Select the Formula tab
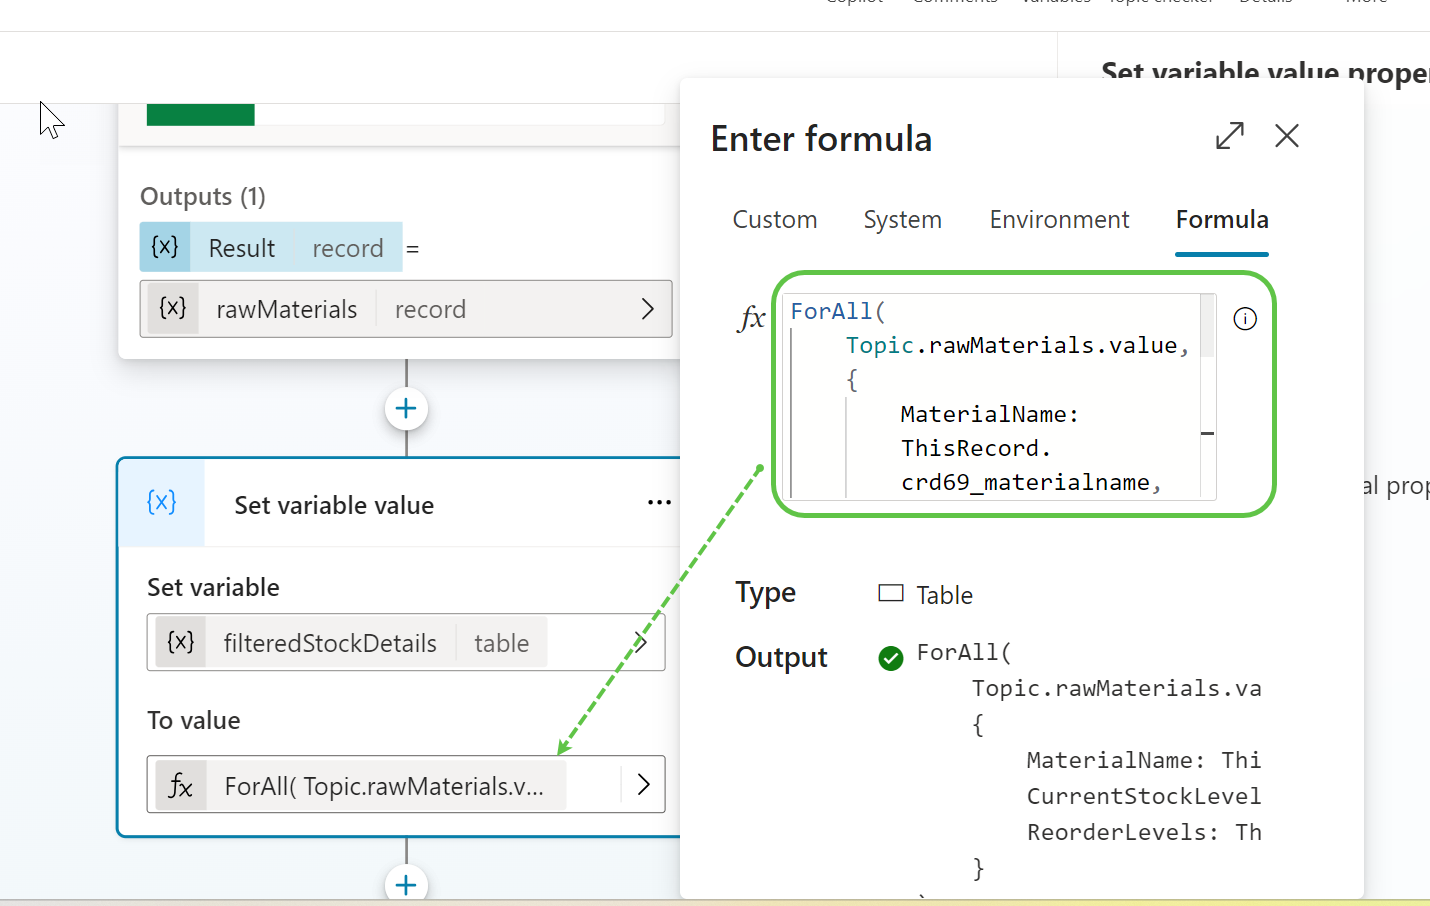1430x906 pixels. coord(1221,220)
